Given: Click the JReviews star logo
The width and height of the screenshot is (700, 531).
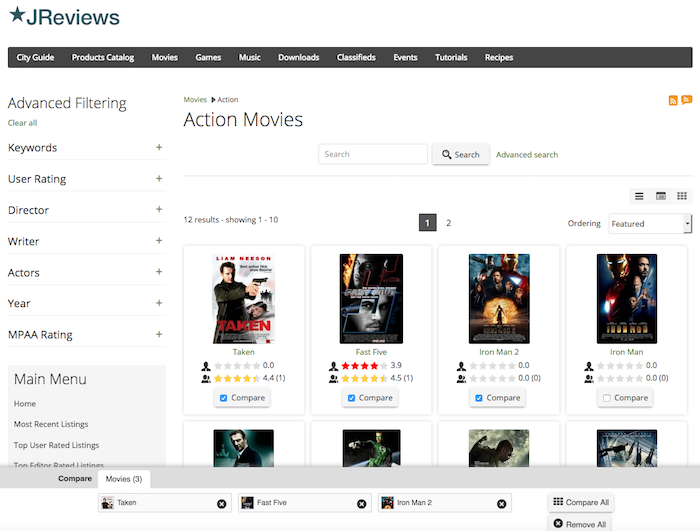Looking at the screenshot, I should [x=64, y=17].
